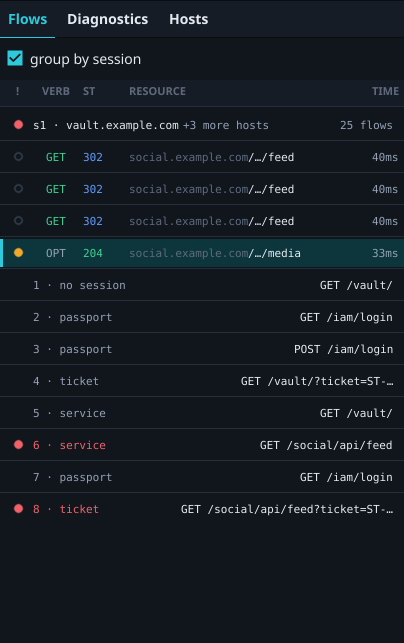Select step 8 ticket GET /social/api/feed?ticket

[x=202, y=509]
